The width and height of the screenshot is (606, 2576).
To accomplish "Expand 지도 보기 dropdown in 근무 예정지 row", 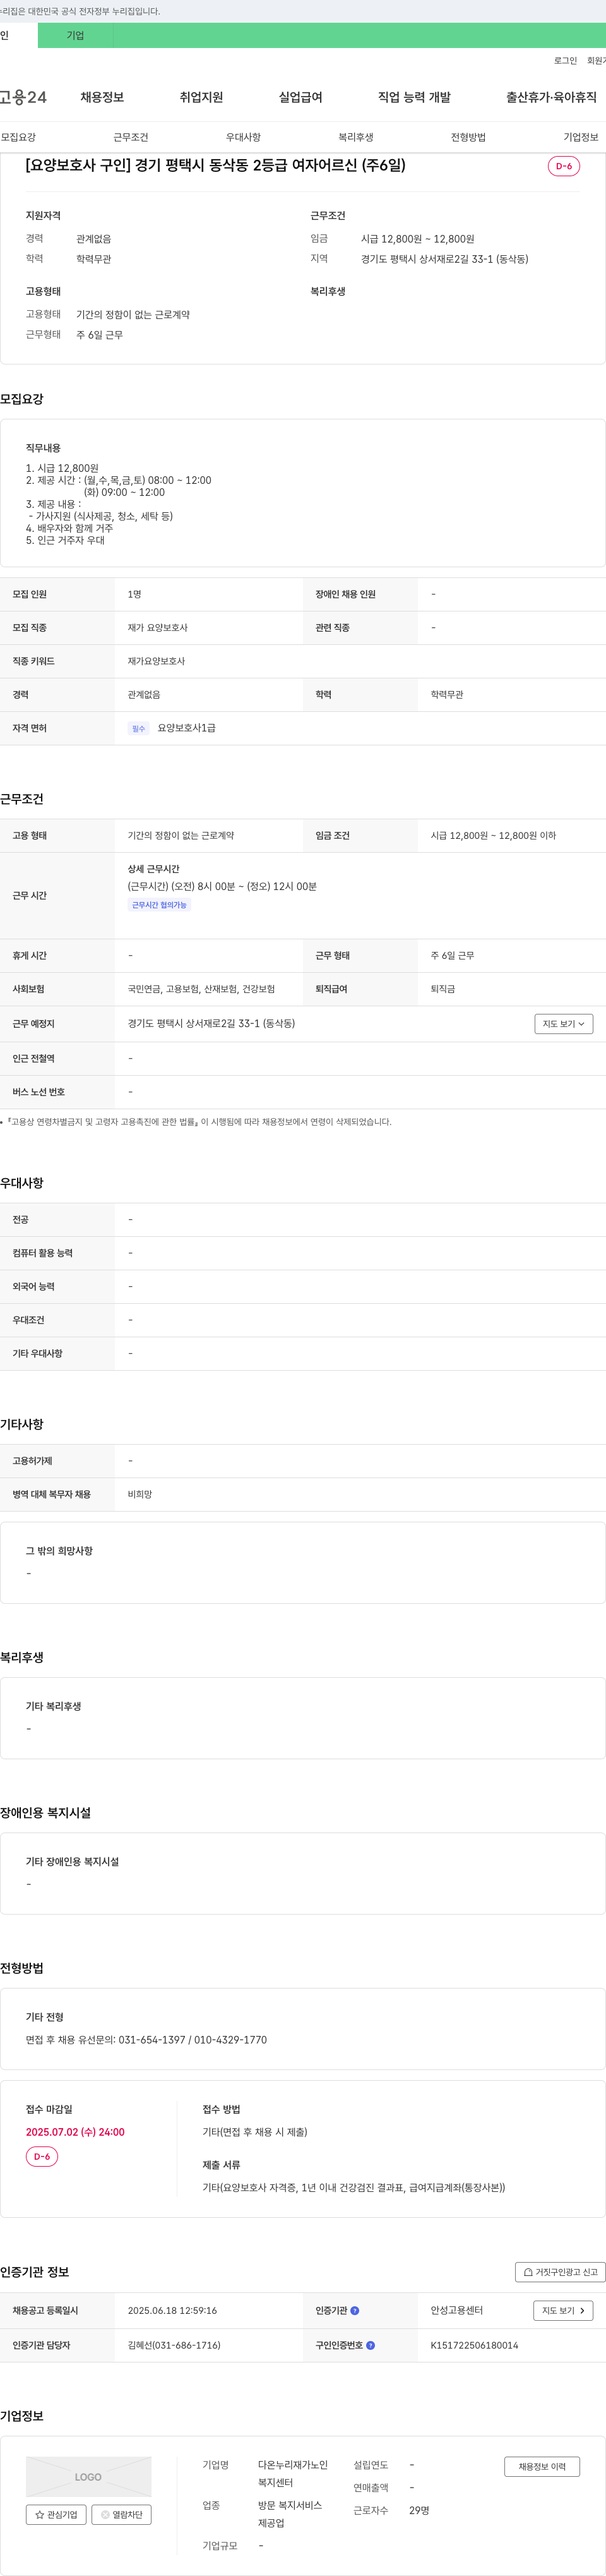I will coord(564,1024).
